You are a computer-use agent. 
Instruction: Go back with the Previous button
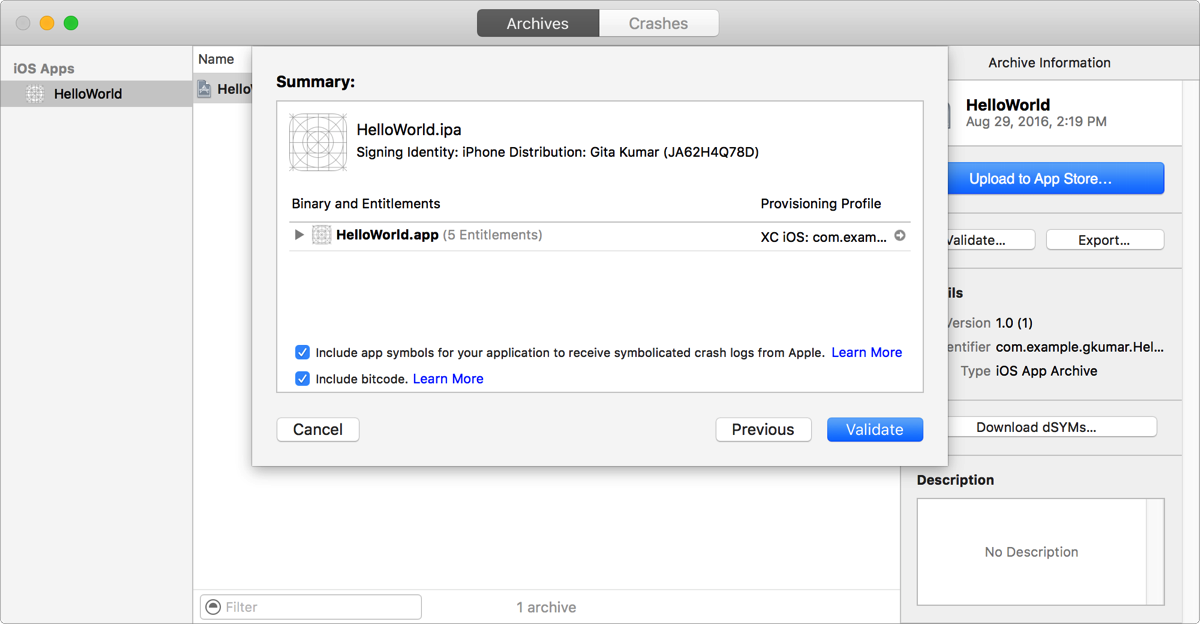pyautogui.click(x=762, y=429)
